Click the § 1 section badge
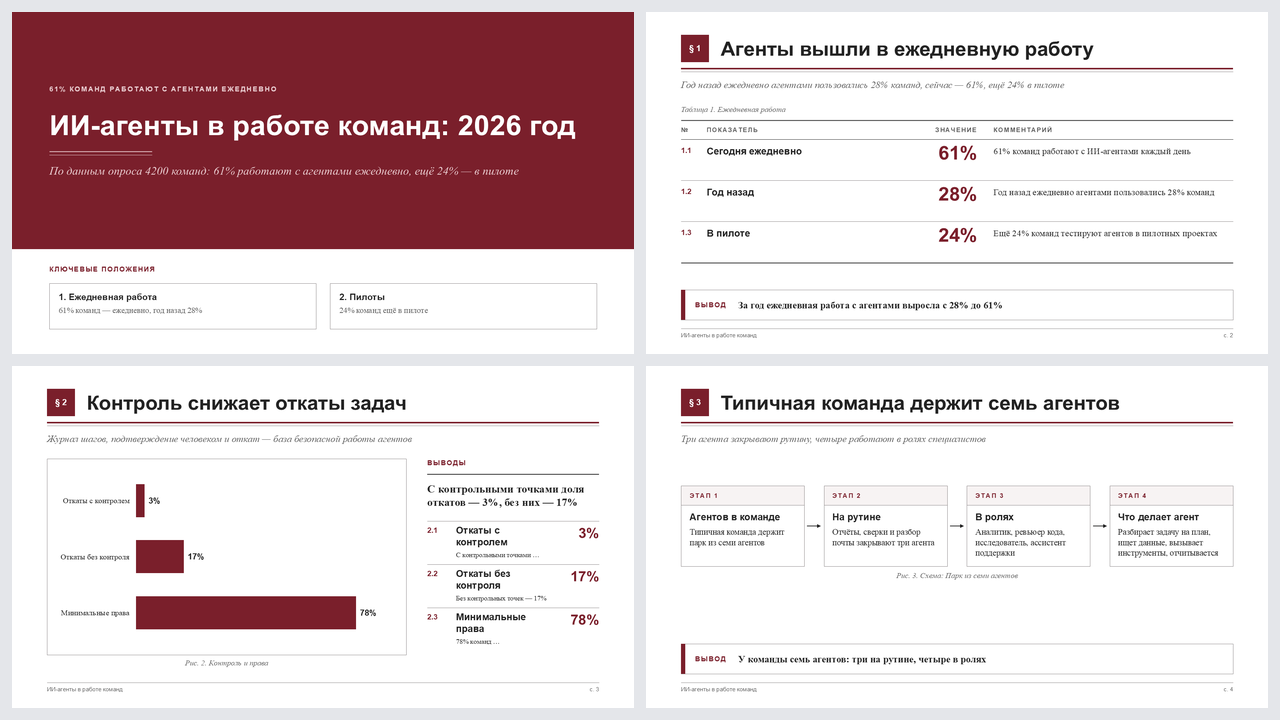1280x720 pixels. [x=695, y=49]
